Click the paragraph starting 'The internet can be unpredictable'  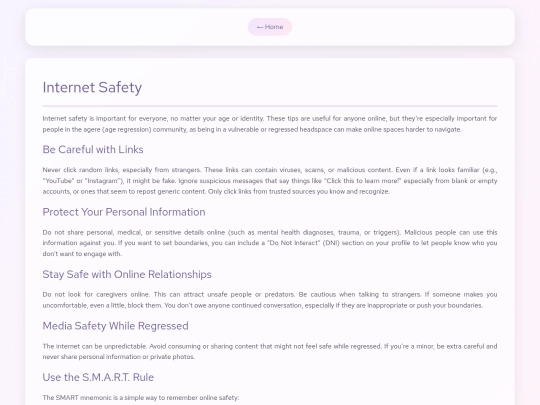tap(270, 352)
